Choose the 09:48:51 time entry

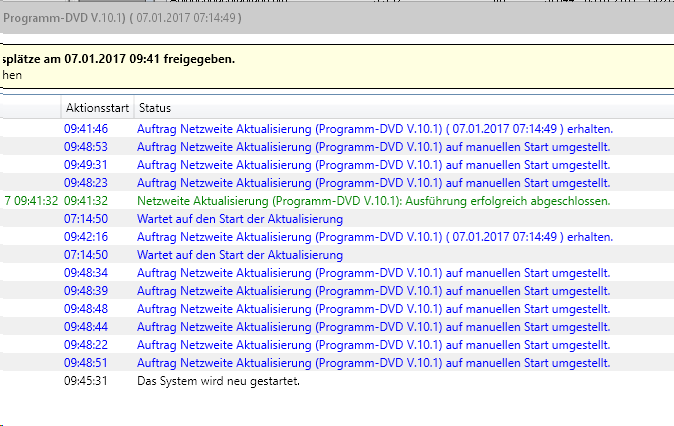tap(86, 363)
